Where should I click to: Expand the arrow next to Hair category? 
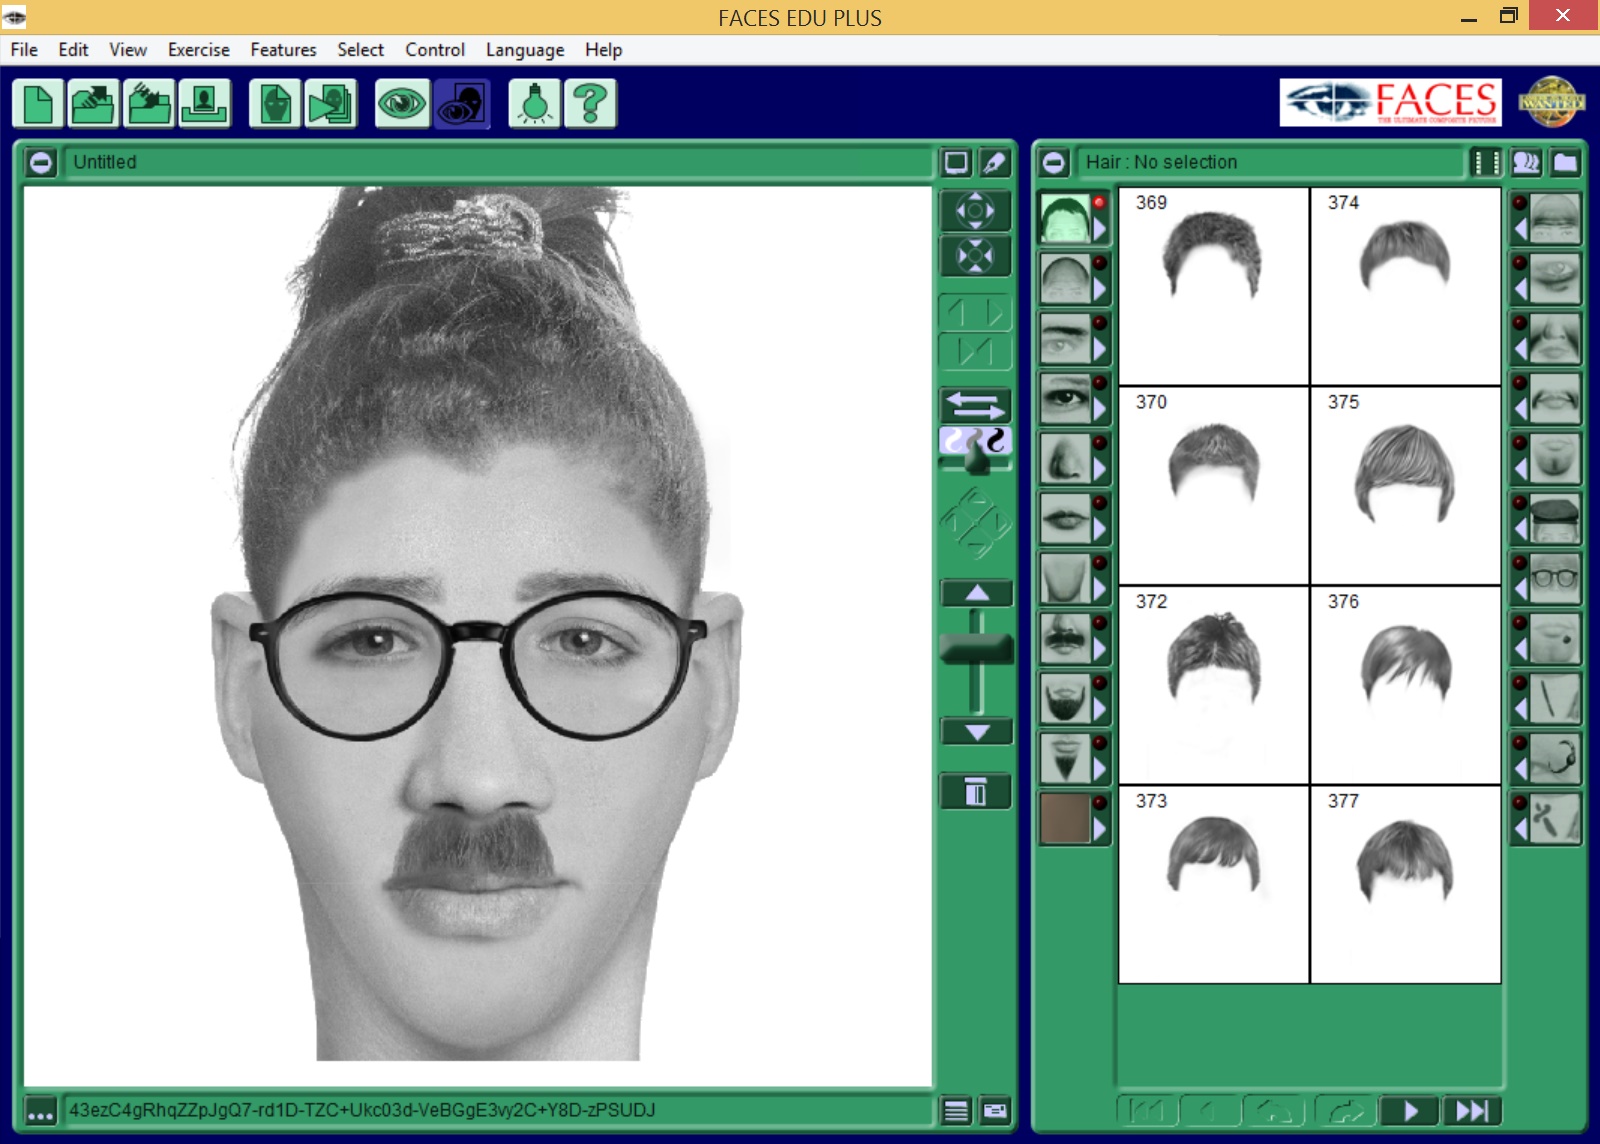(1100, 229)
